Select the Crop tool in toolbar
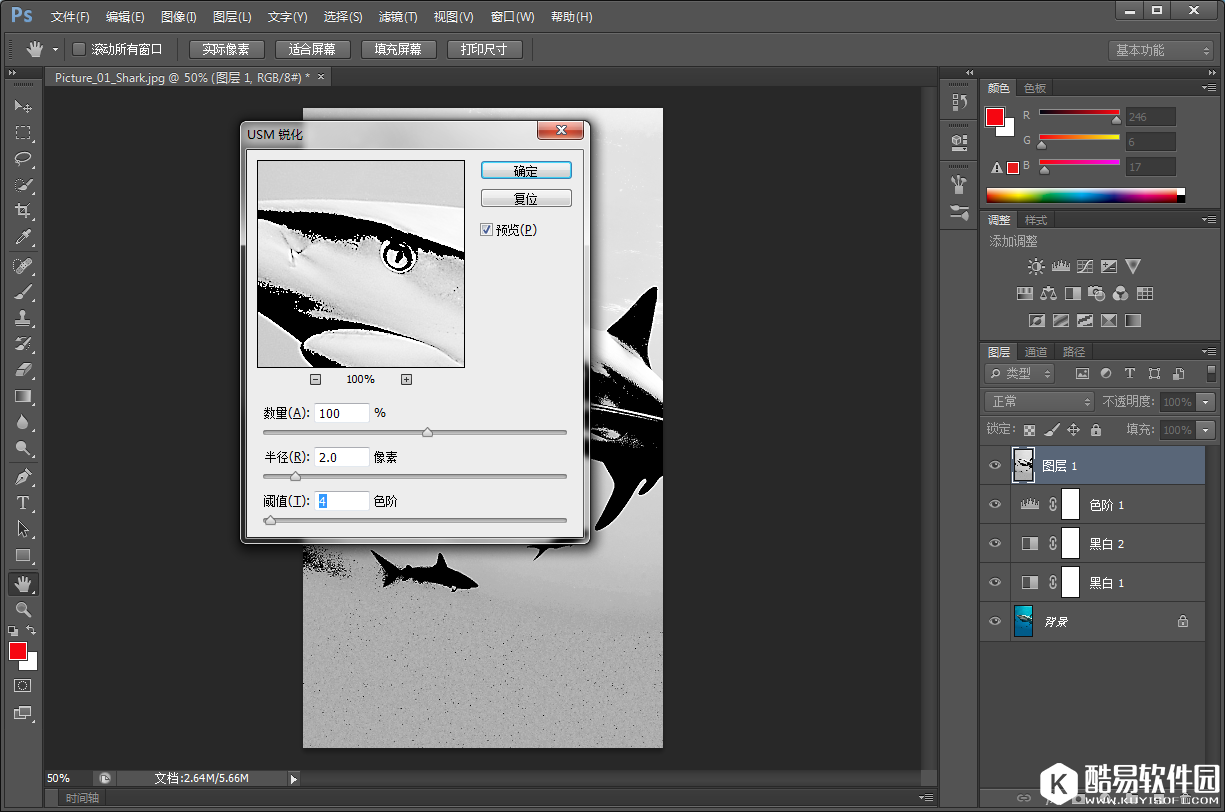The width and height of the screenshot is (1225, 812). 22,211
